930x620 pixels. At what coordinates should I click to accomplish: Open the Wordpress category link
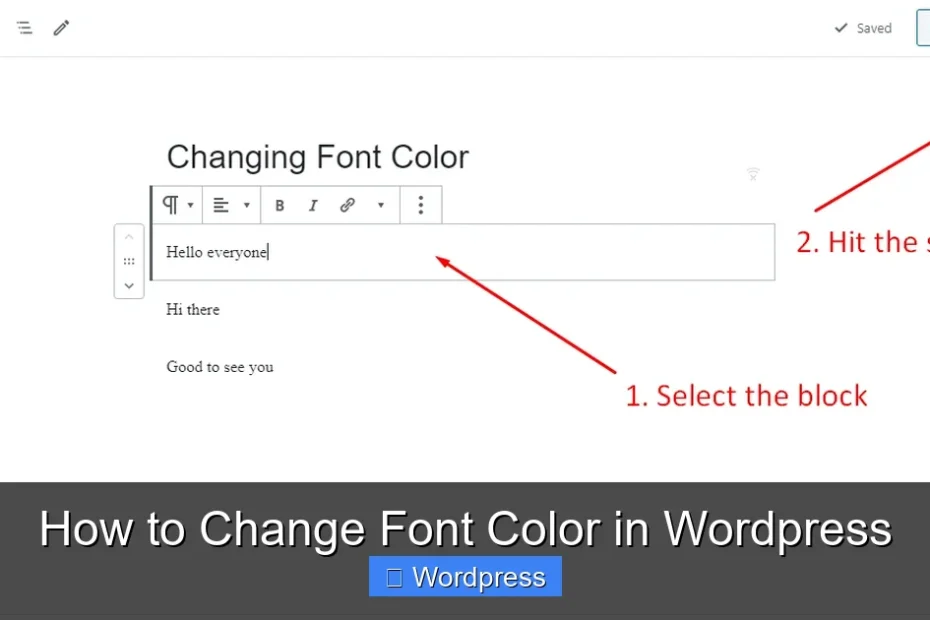coord(465,576)
